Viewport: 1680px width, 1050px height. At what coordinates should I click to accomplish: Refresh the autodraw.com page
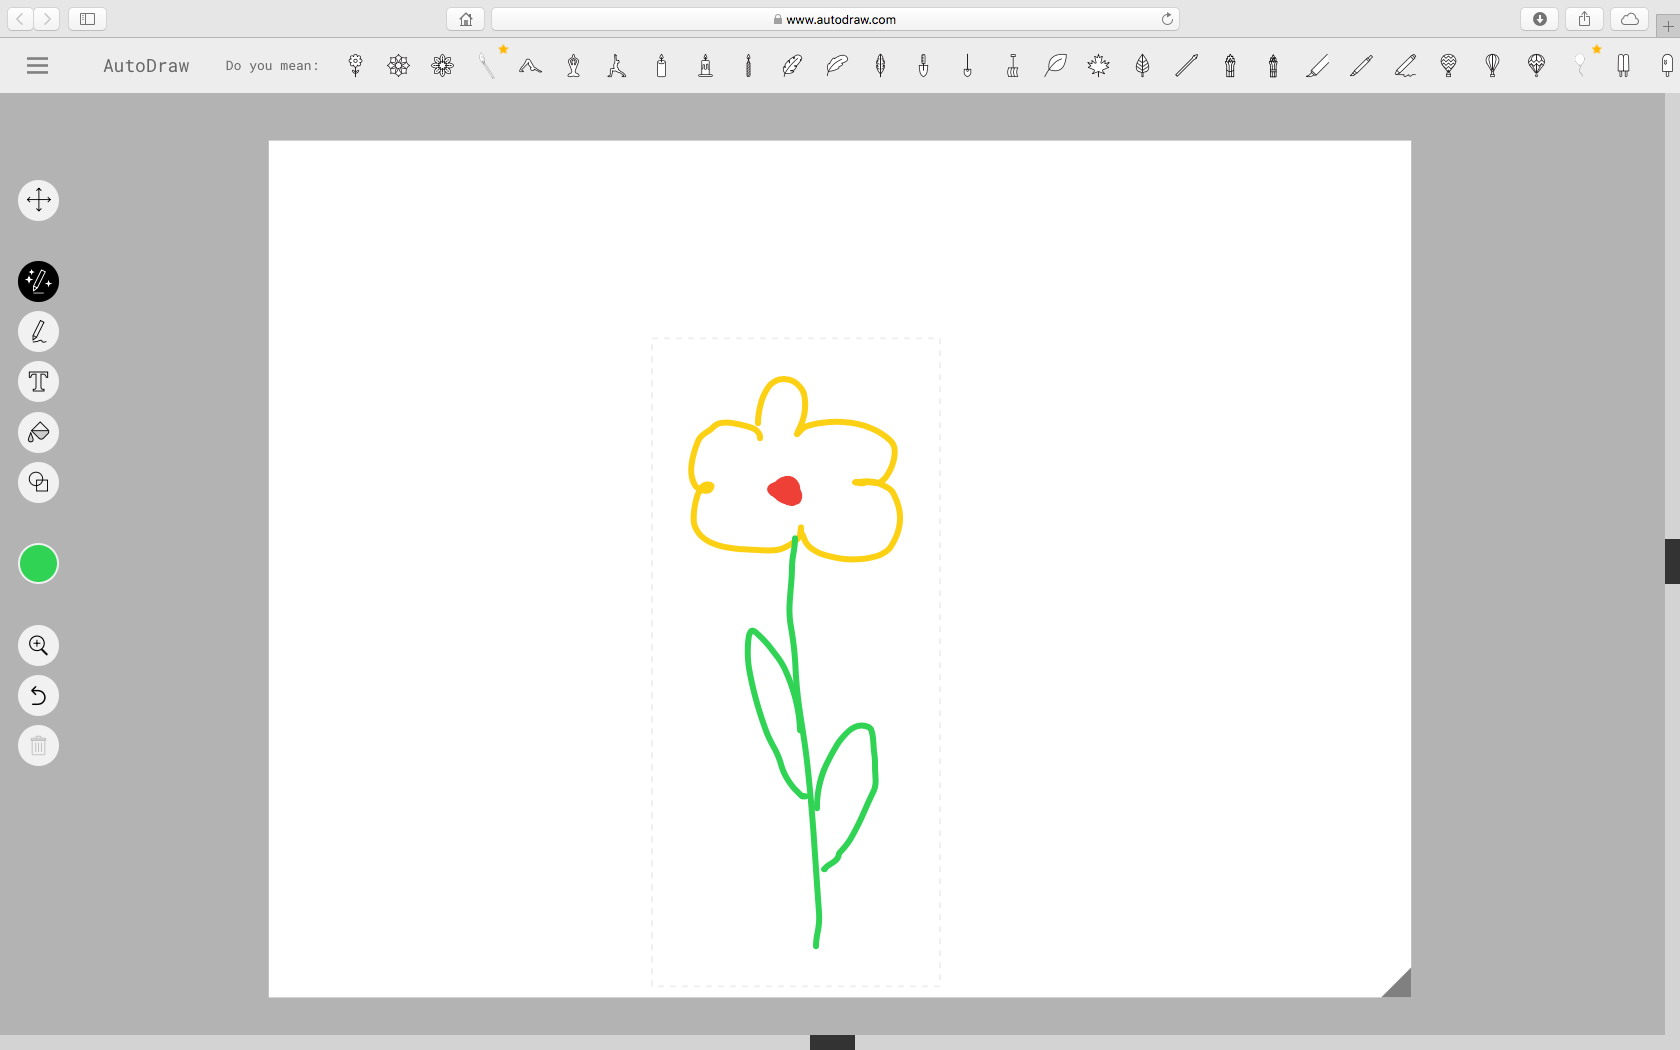(1166, 18)
